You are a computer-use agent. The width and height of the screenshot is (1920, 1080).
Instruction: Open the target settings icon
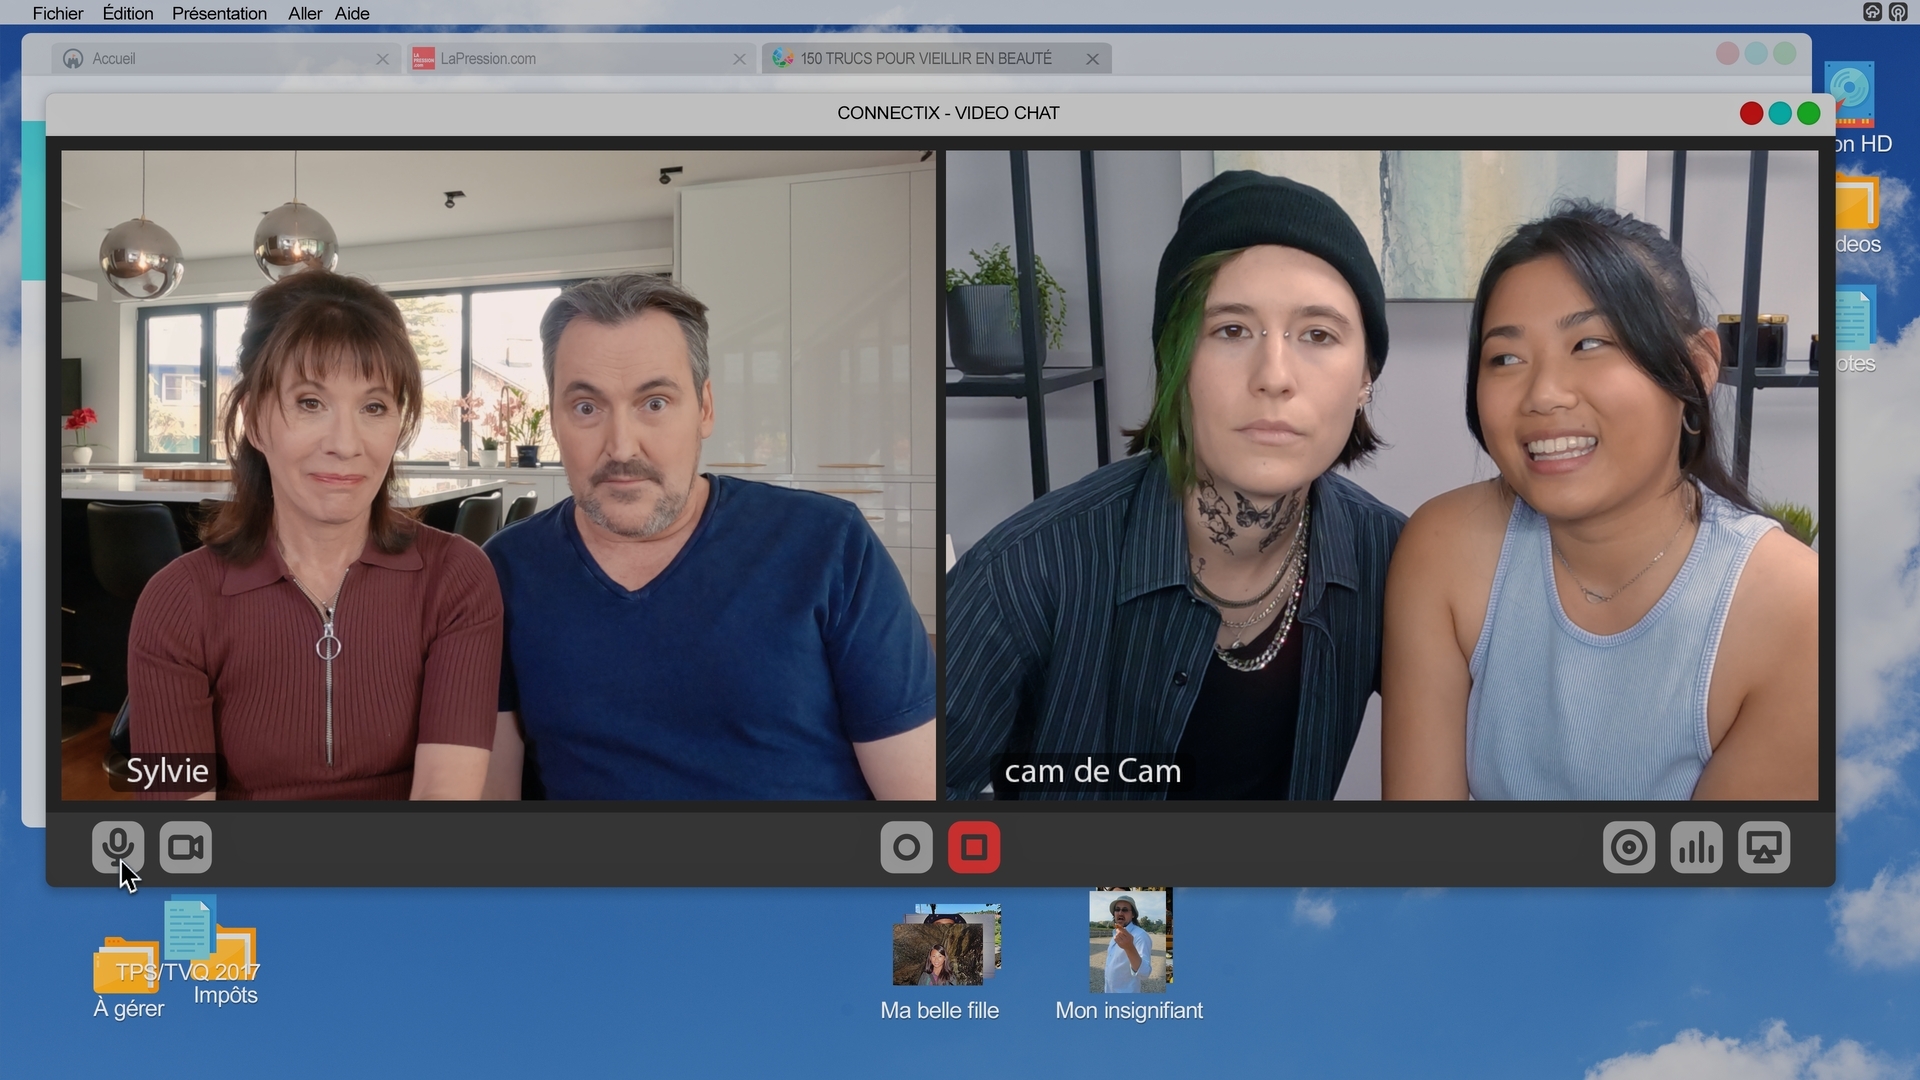(1628, 847)
